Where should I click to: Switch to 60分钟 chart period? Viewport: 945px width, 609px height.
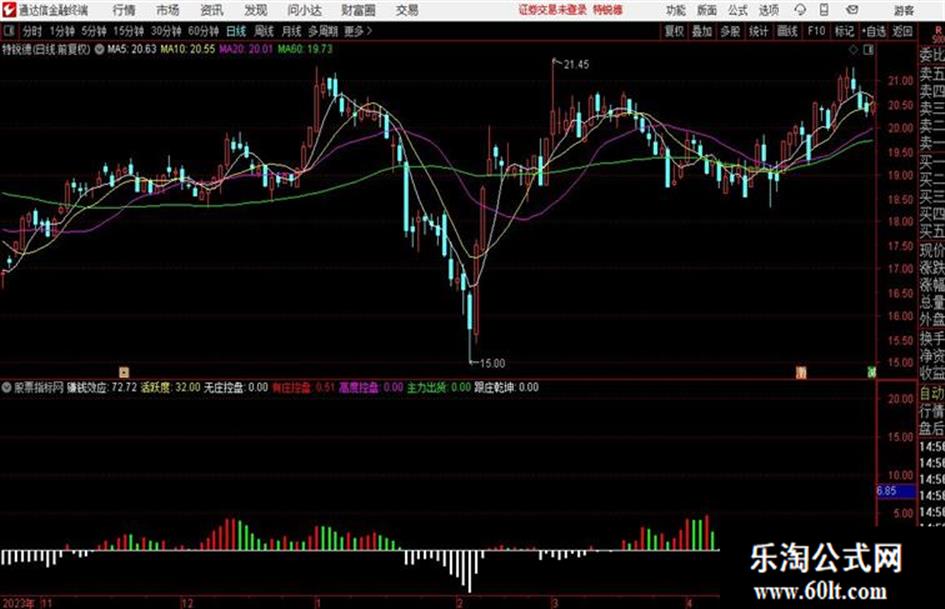pos(203,31)
